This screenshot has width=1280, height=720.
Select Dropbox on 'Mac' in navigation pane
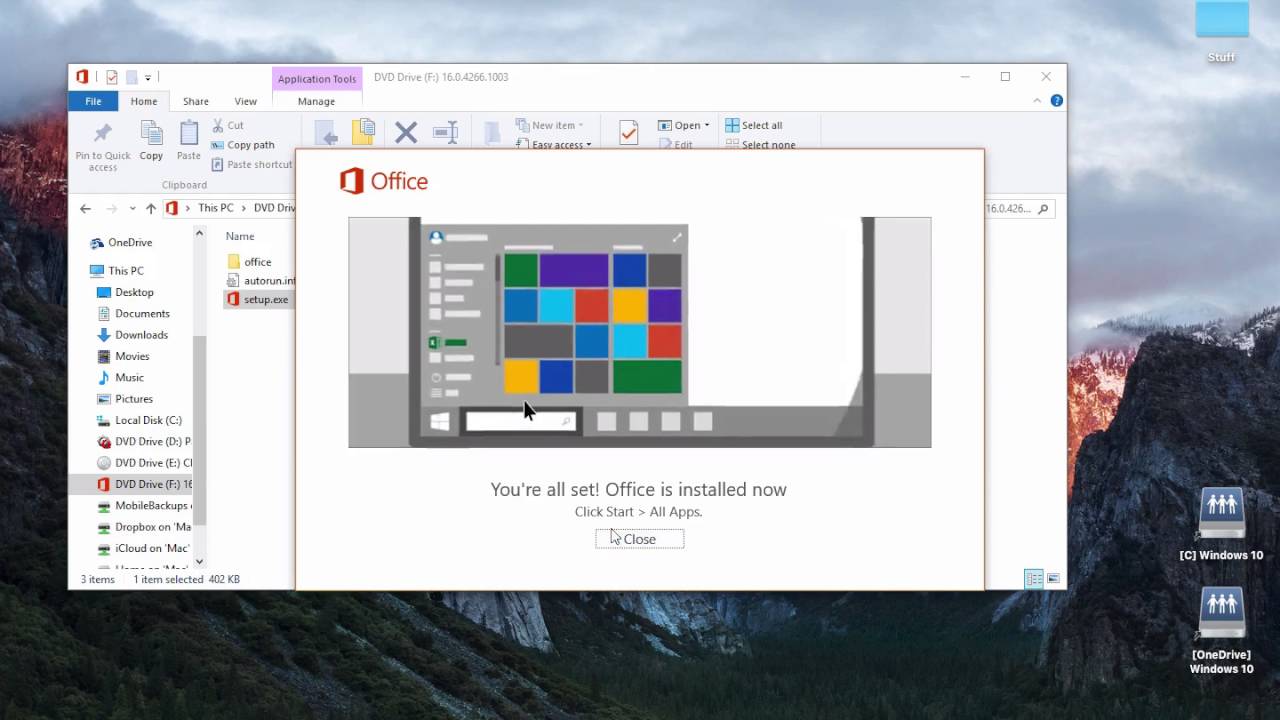[x=143, y=527]
